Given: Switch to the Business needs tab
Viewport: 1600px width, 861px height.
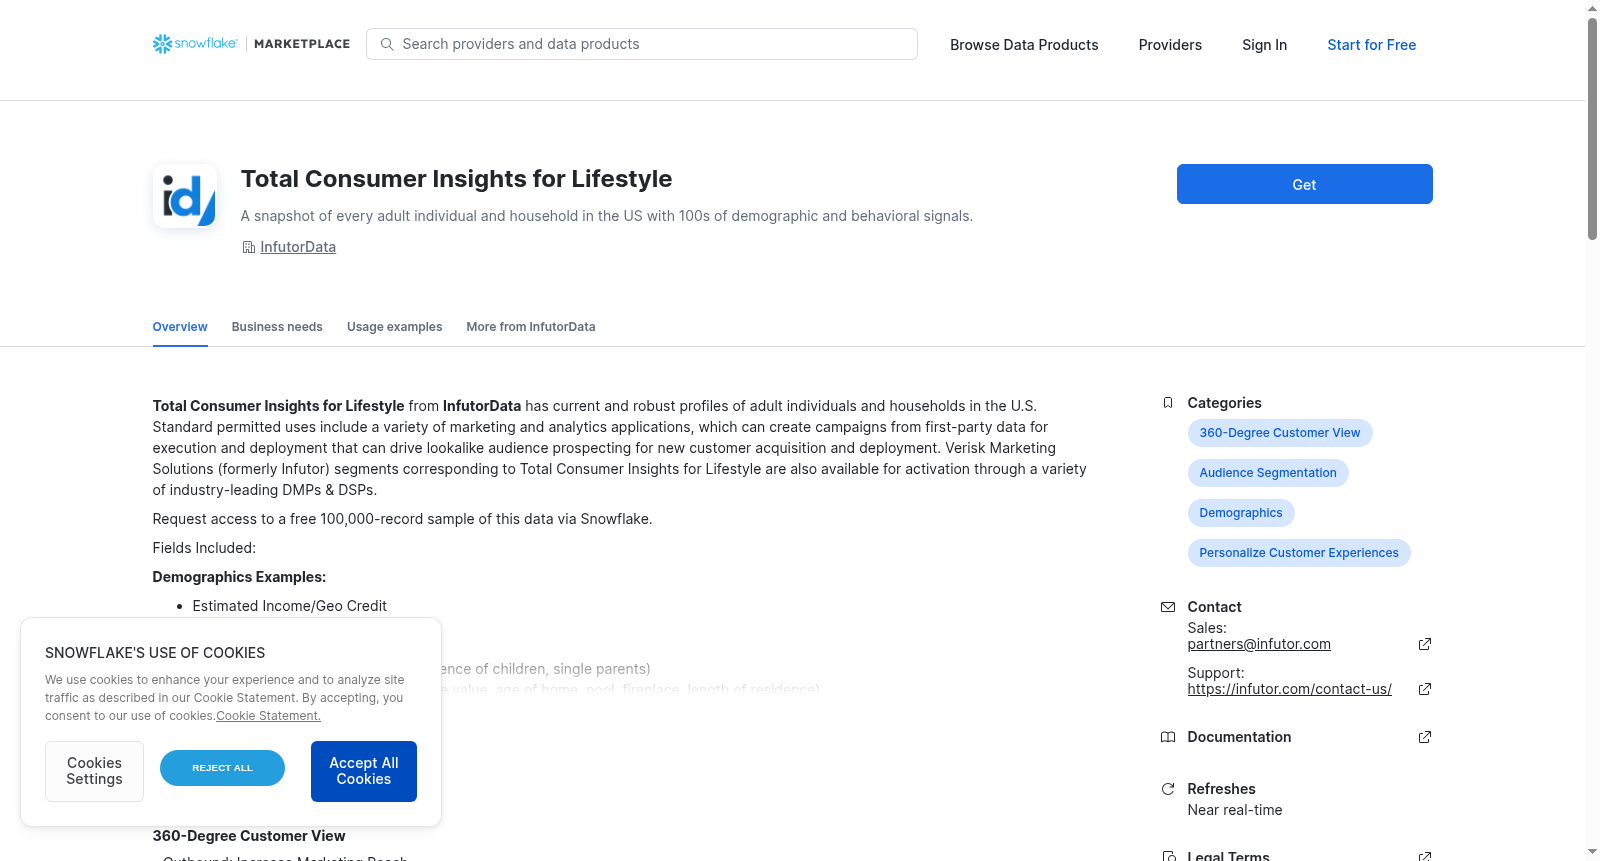Looking at the screenshot, I should pos(277,327).
